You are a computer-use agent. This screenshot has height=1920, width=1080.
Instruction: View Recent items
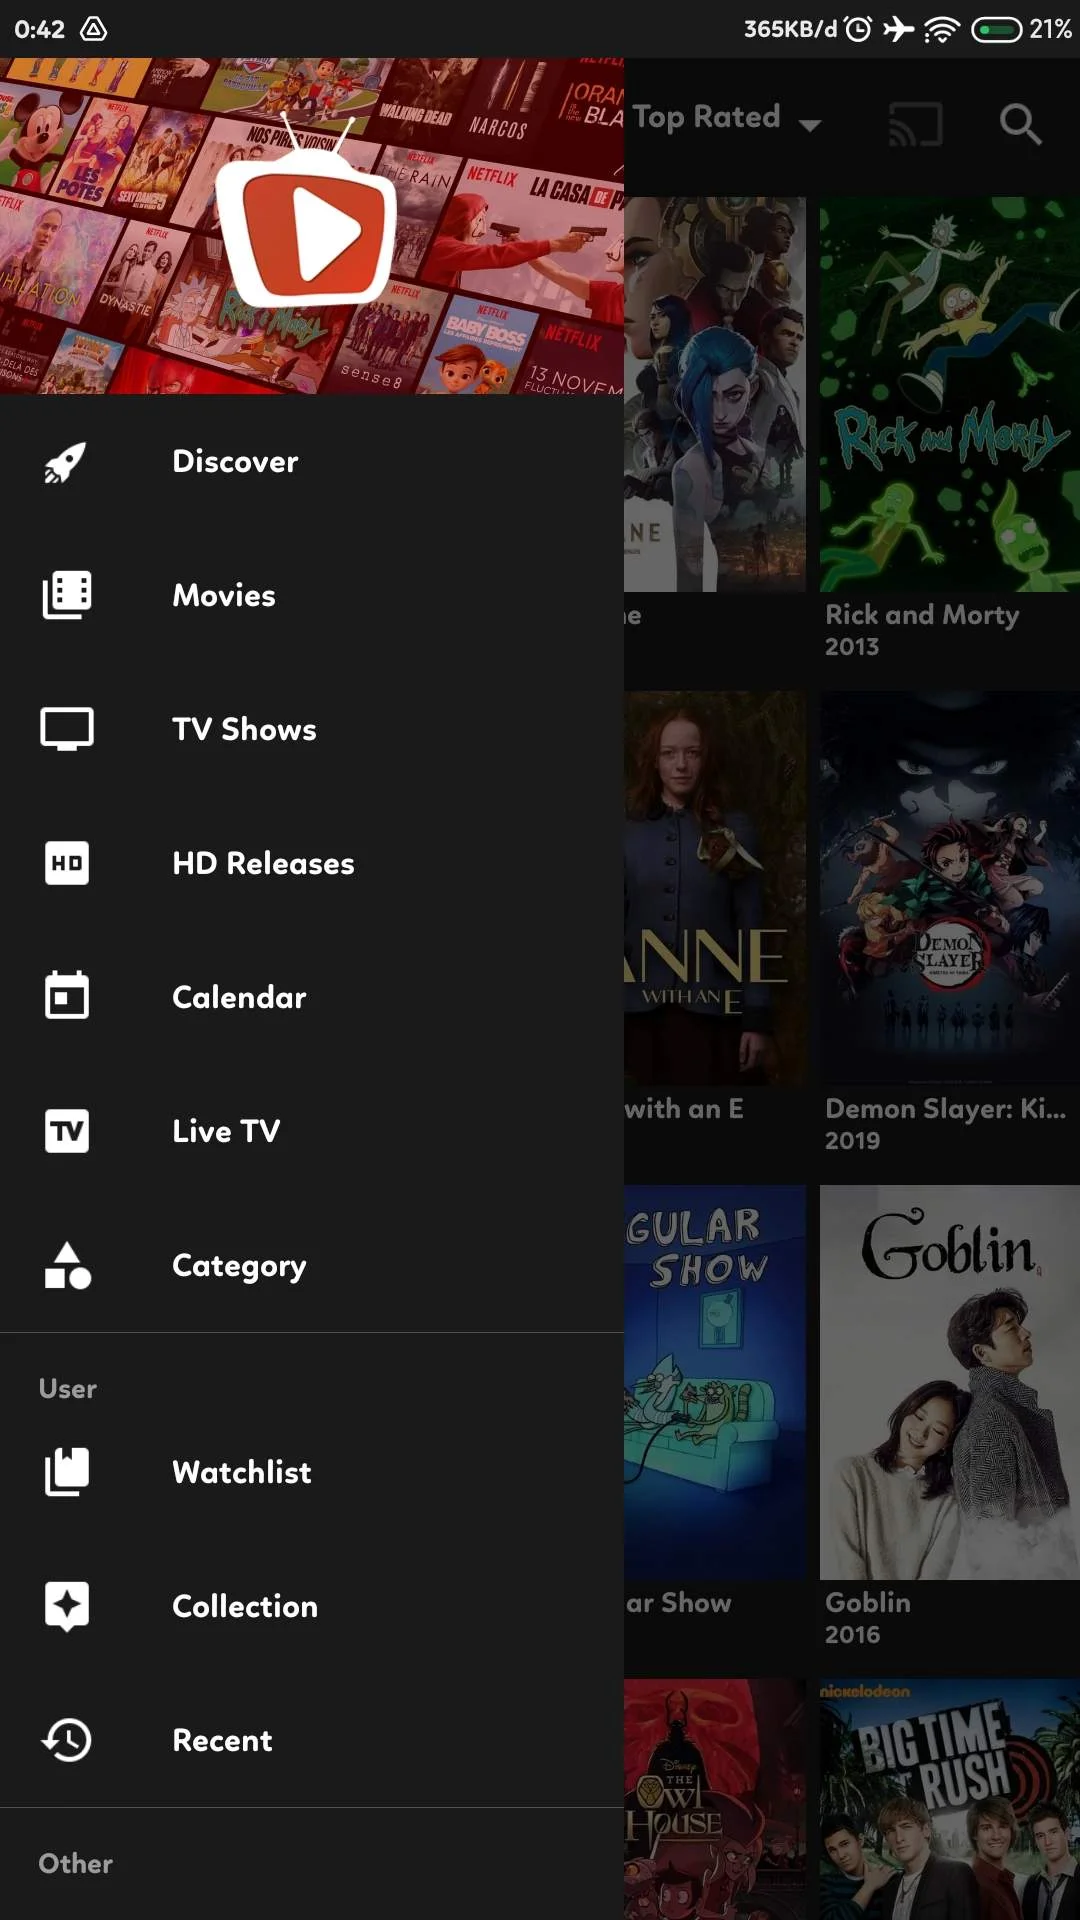click(312, 1740)
